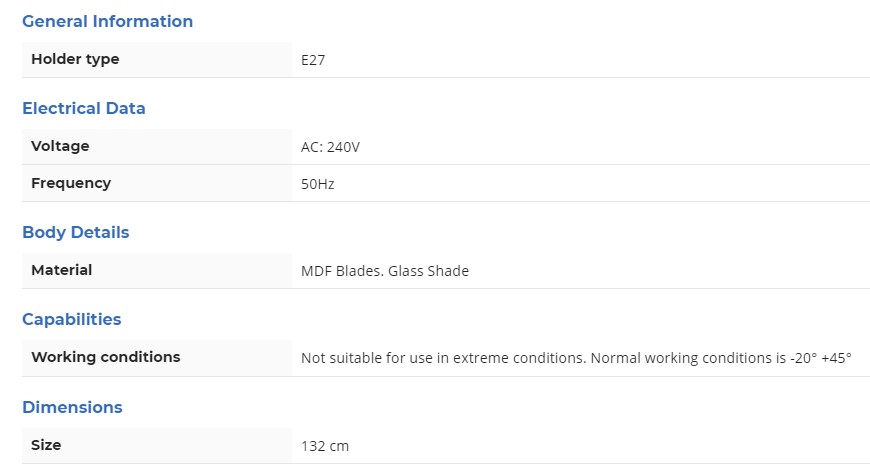Click the 50Hz frequency value
The width and height of the screenshot is (870, 469).
click(318, 184)
